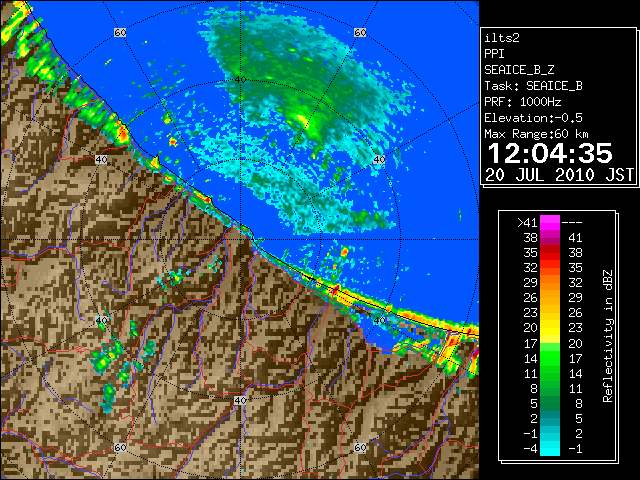Click the brightest echo core over the sea
Screen dimensions: 640x480
[x=302, y=120]
